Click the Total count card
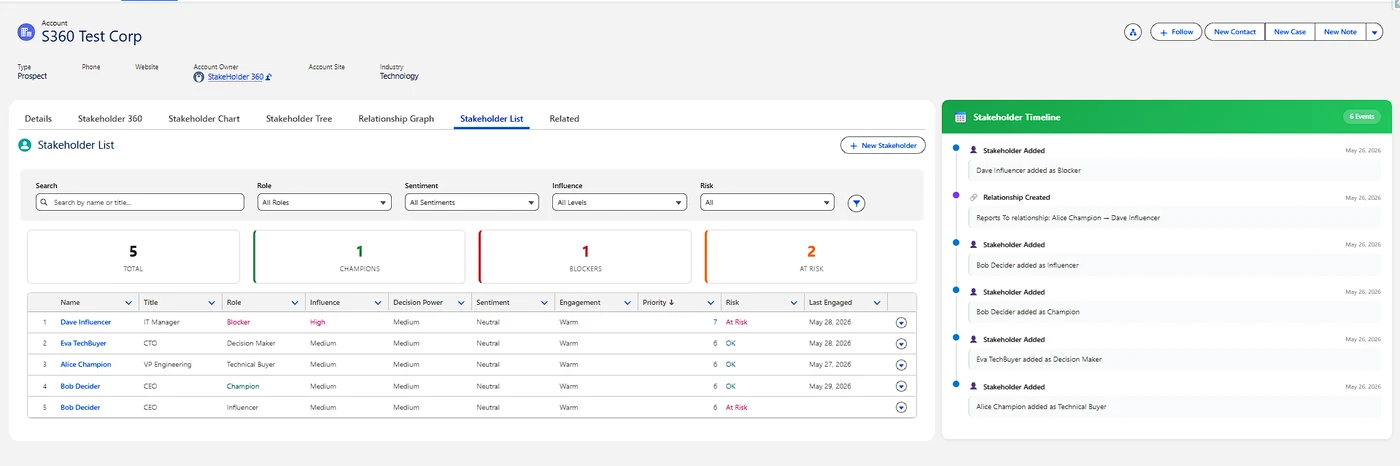 coord(133,257)
